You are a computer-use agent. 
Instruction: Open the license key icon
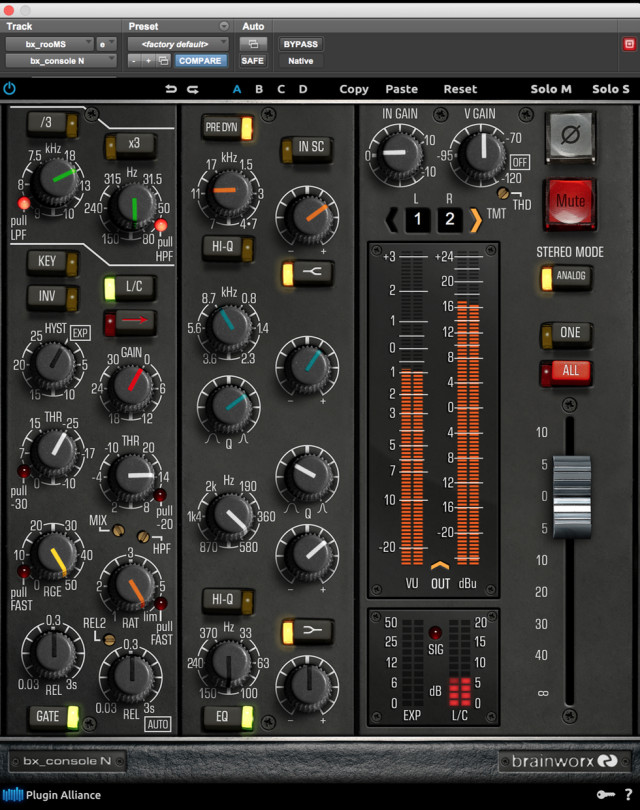click(x=604, y=795)
